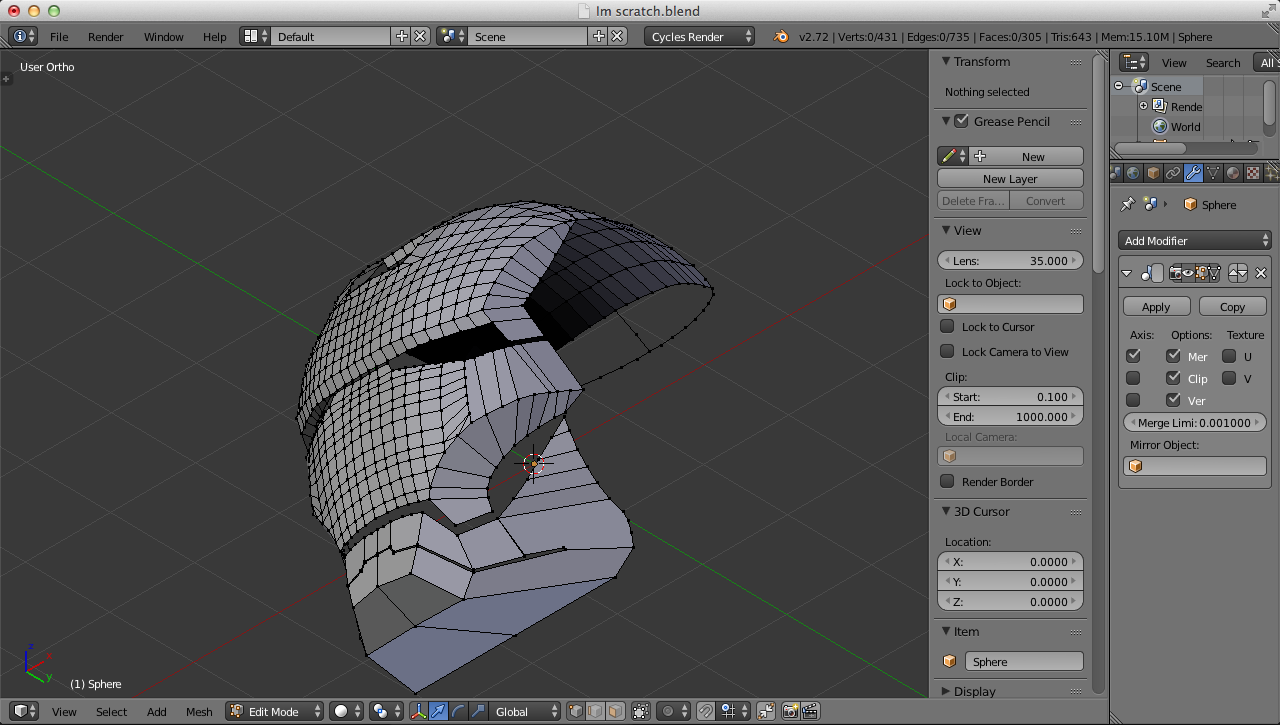Image resolution: width=1280 pixels, height=725 pixels.
Task: Open the Modifiers wrench tab
Action: click(x=1193, y=173)
